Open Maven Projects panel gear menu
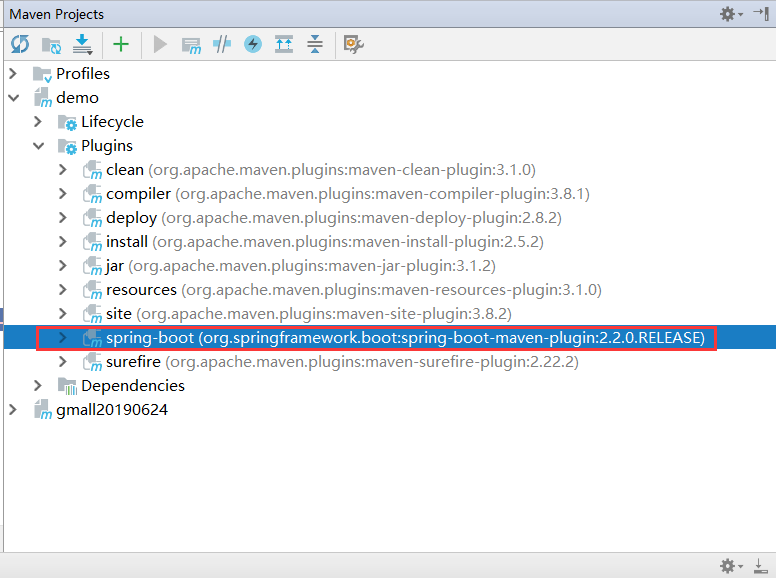This screenshot has width=776, height=578. point(731,14)
